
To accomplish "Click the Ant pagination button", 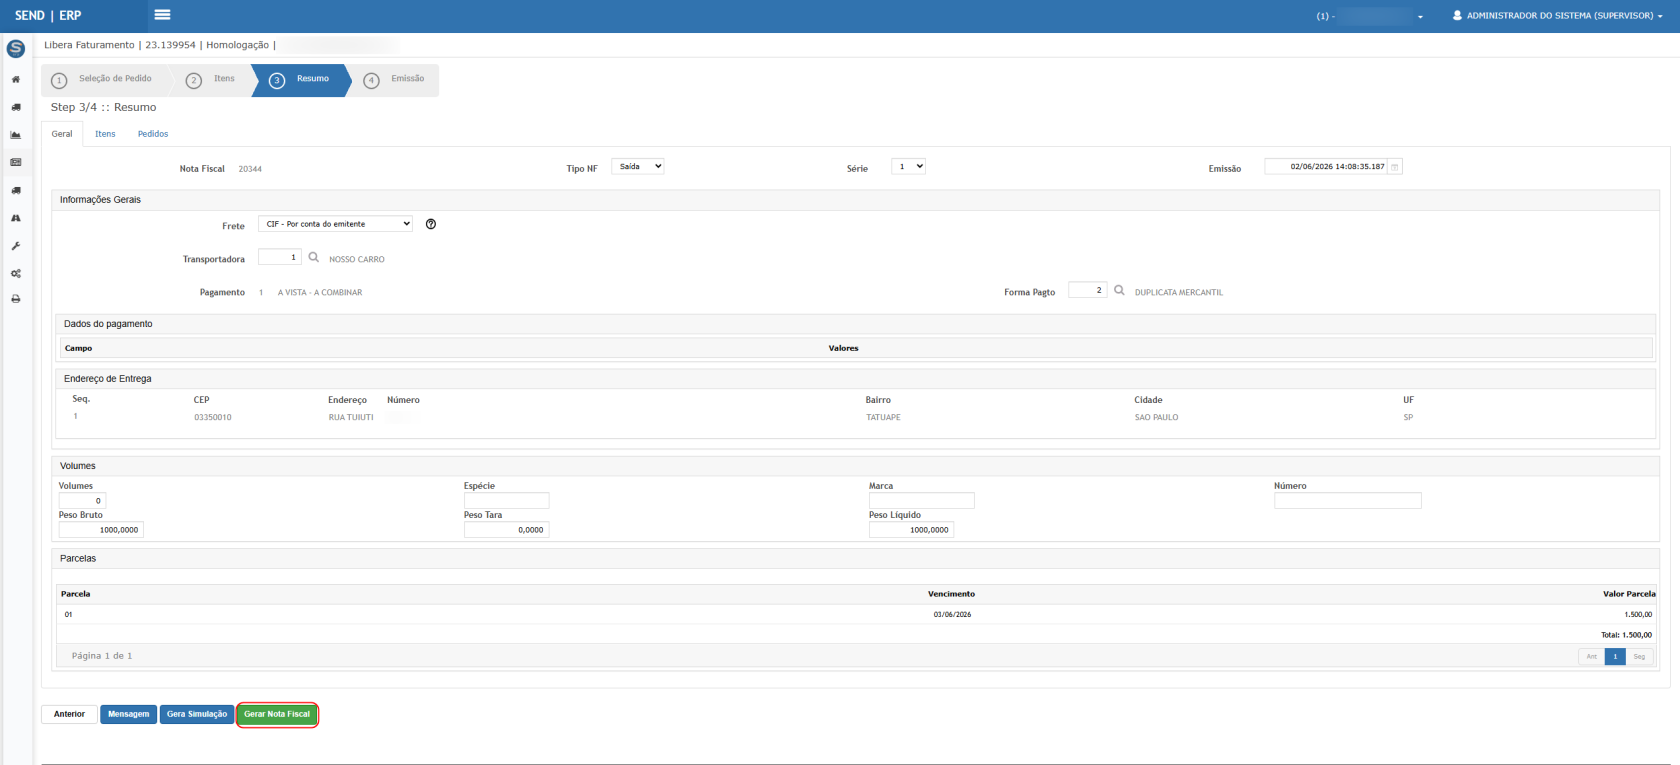I will (1591, 656).
